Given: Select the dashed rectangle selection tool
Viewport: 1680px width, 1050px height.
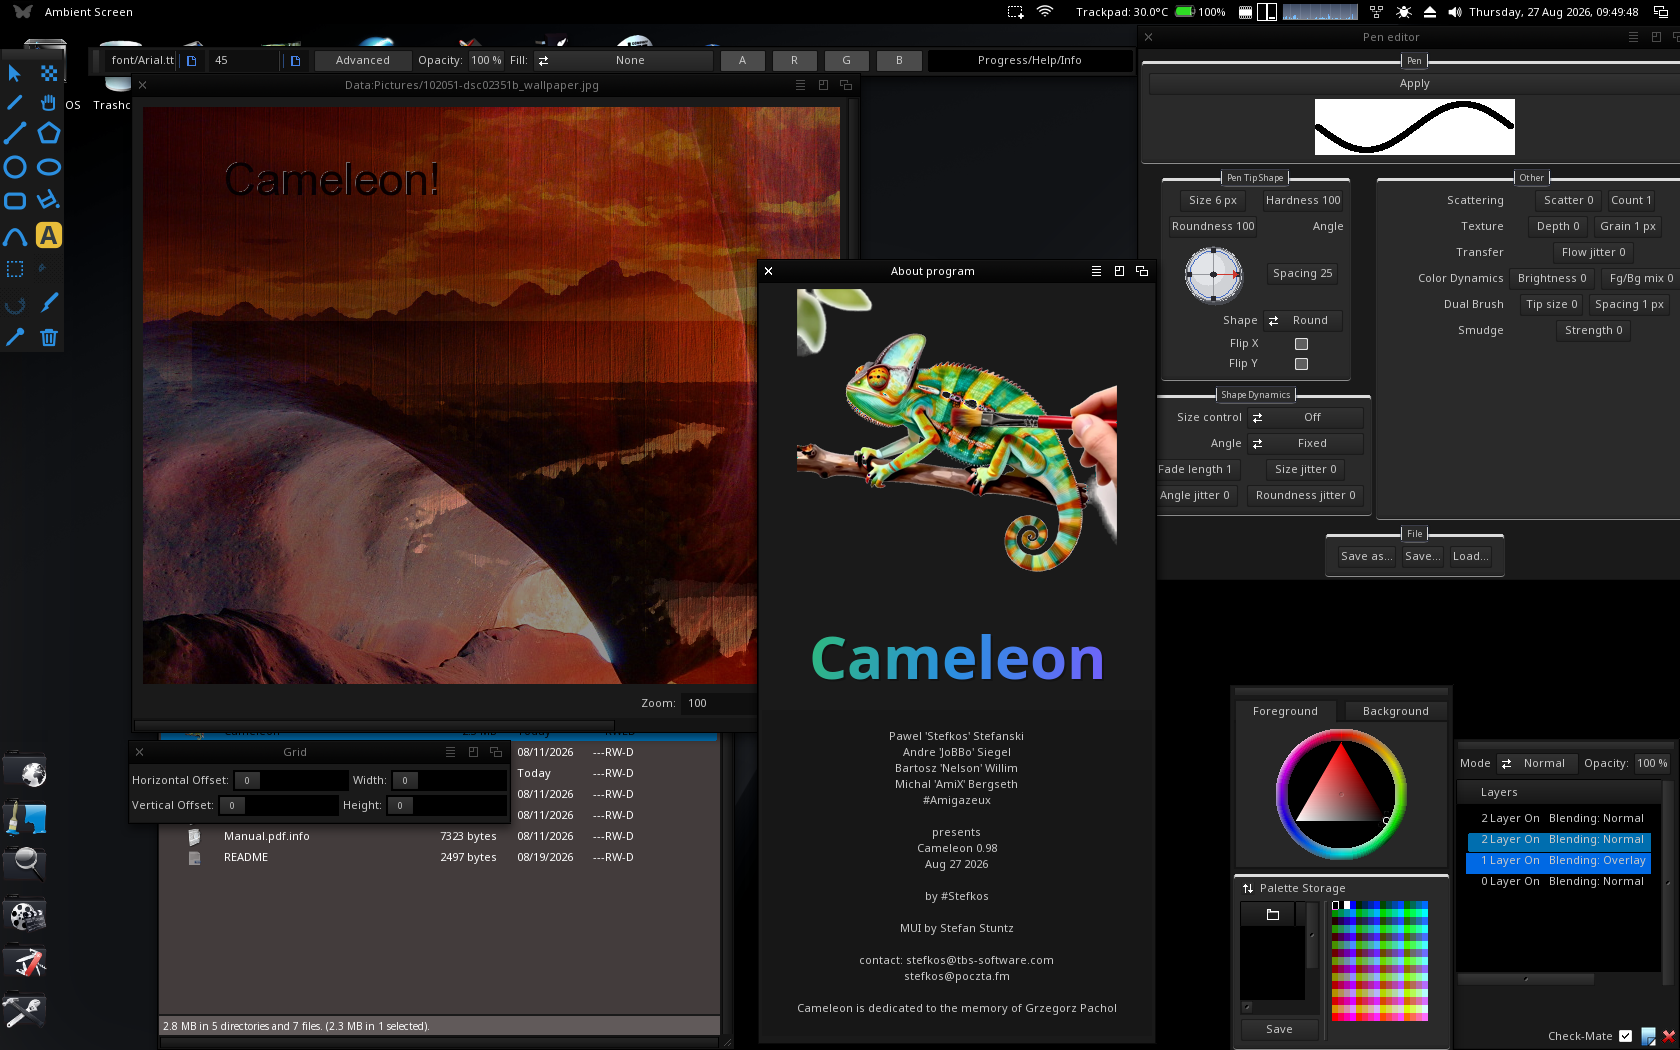Looking at the screenshot, I should 15,269.
